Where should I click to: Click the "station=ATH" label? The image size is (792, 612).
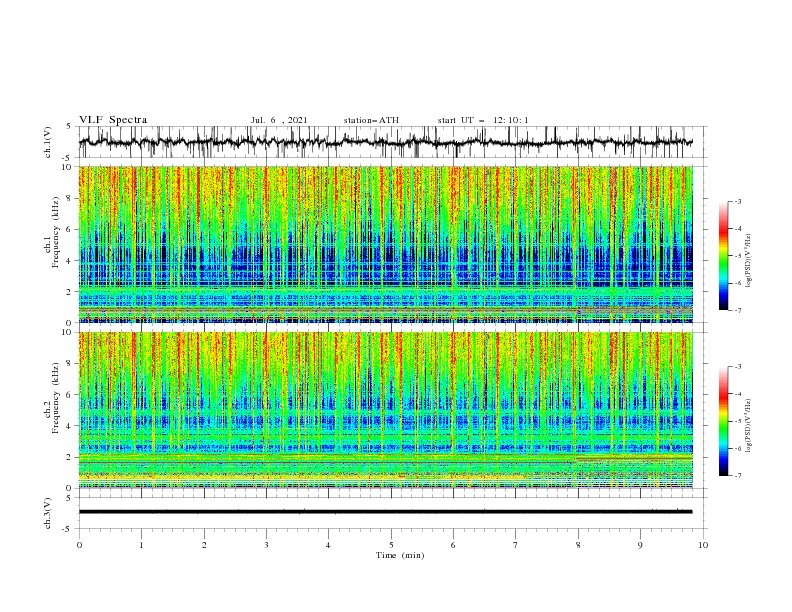pyautogui.click(x=371, y=120)
